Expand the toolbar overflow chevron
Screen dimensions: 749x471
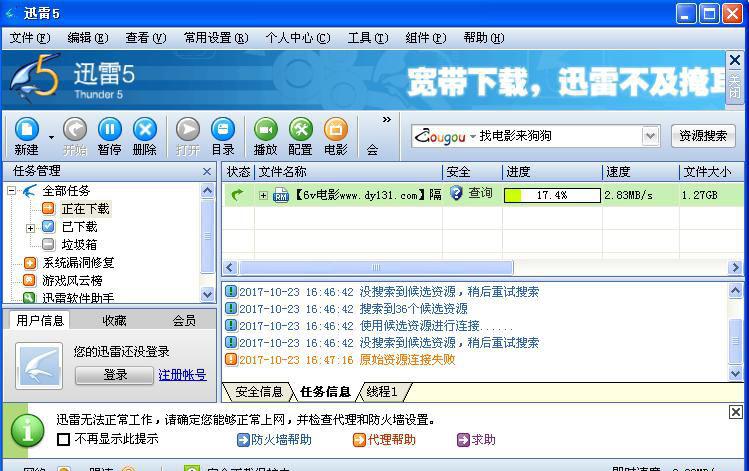pyautogui.click(x=387, y=119)
